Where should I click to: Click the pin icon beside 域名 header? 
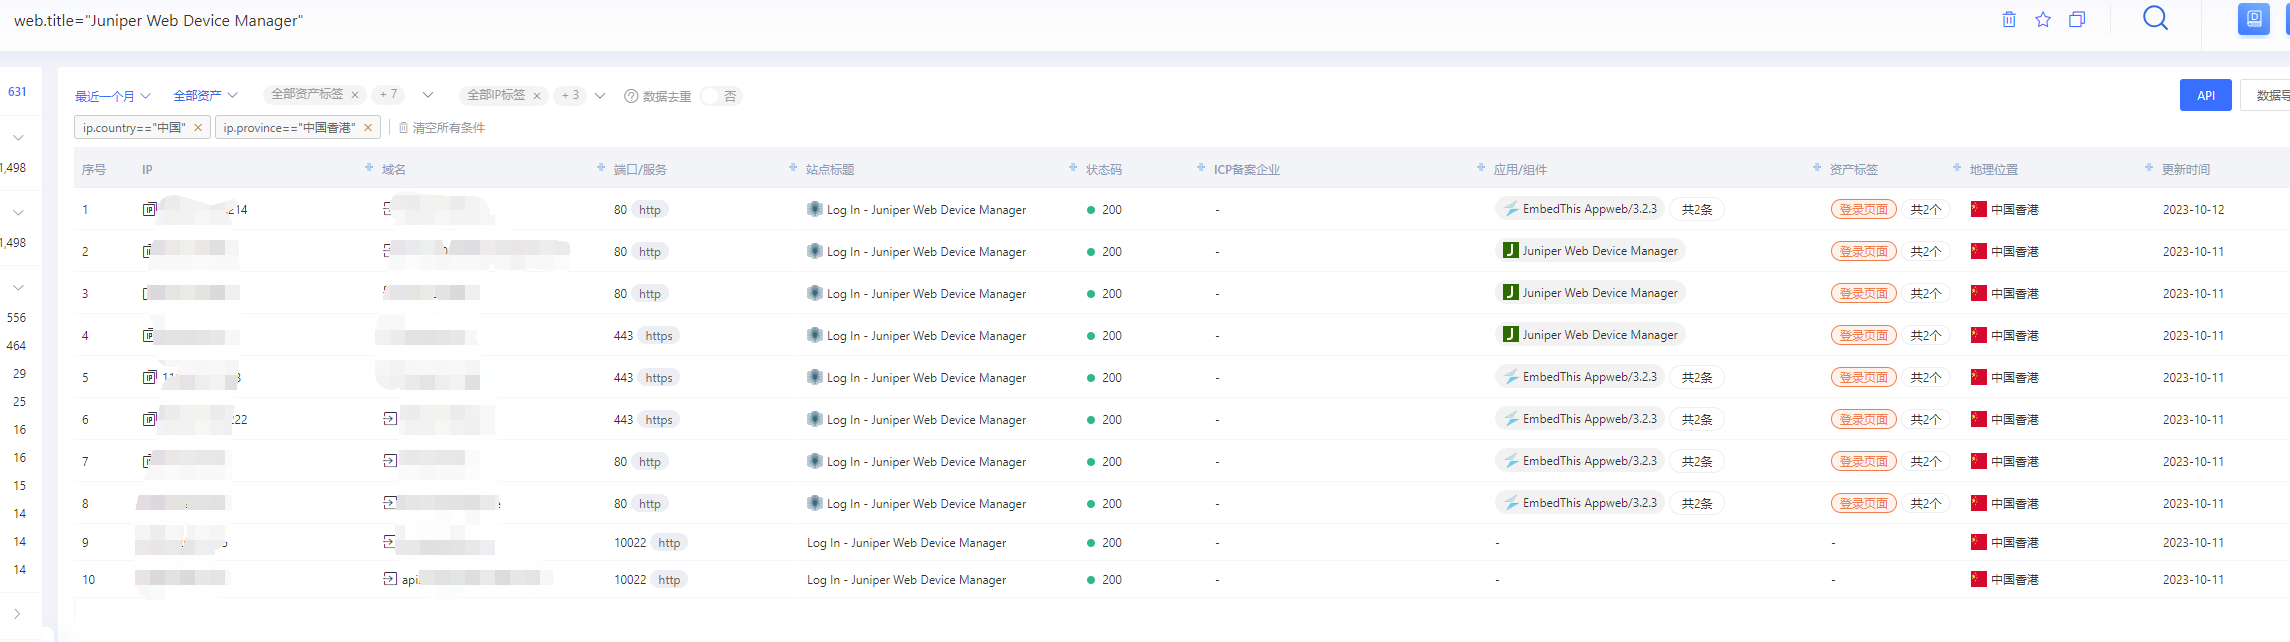[x=369, y=168]
